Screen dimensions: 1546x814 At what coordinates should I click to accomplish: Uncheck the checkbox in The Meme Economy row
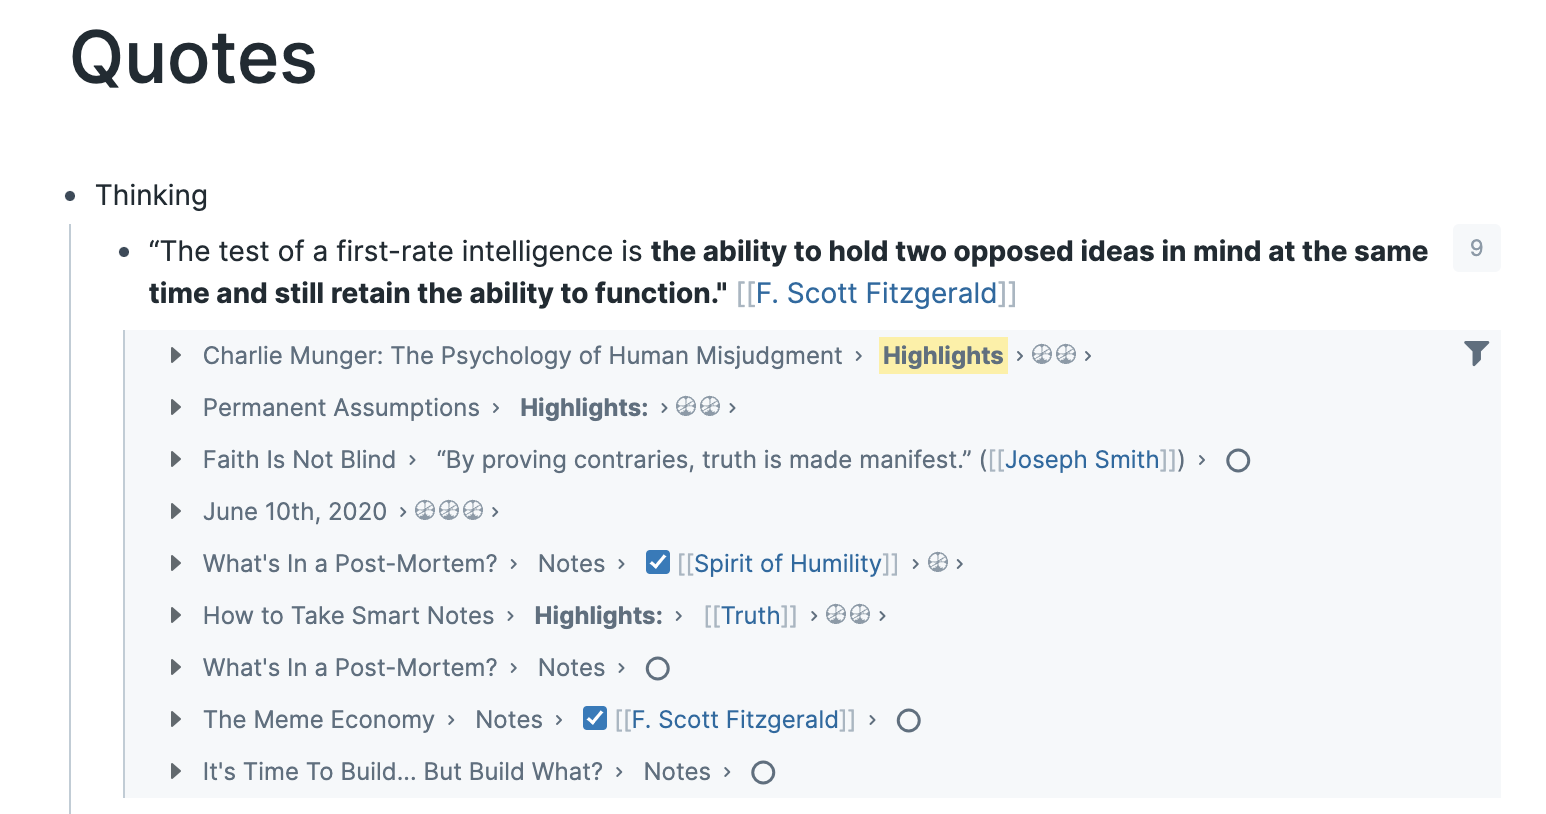click(595, 718)
